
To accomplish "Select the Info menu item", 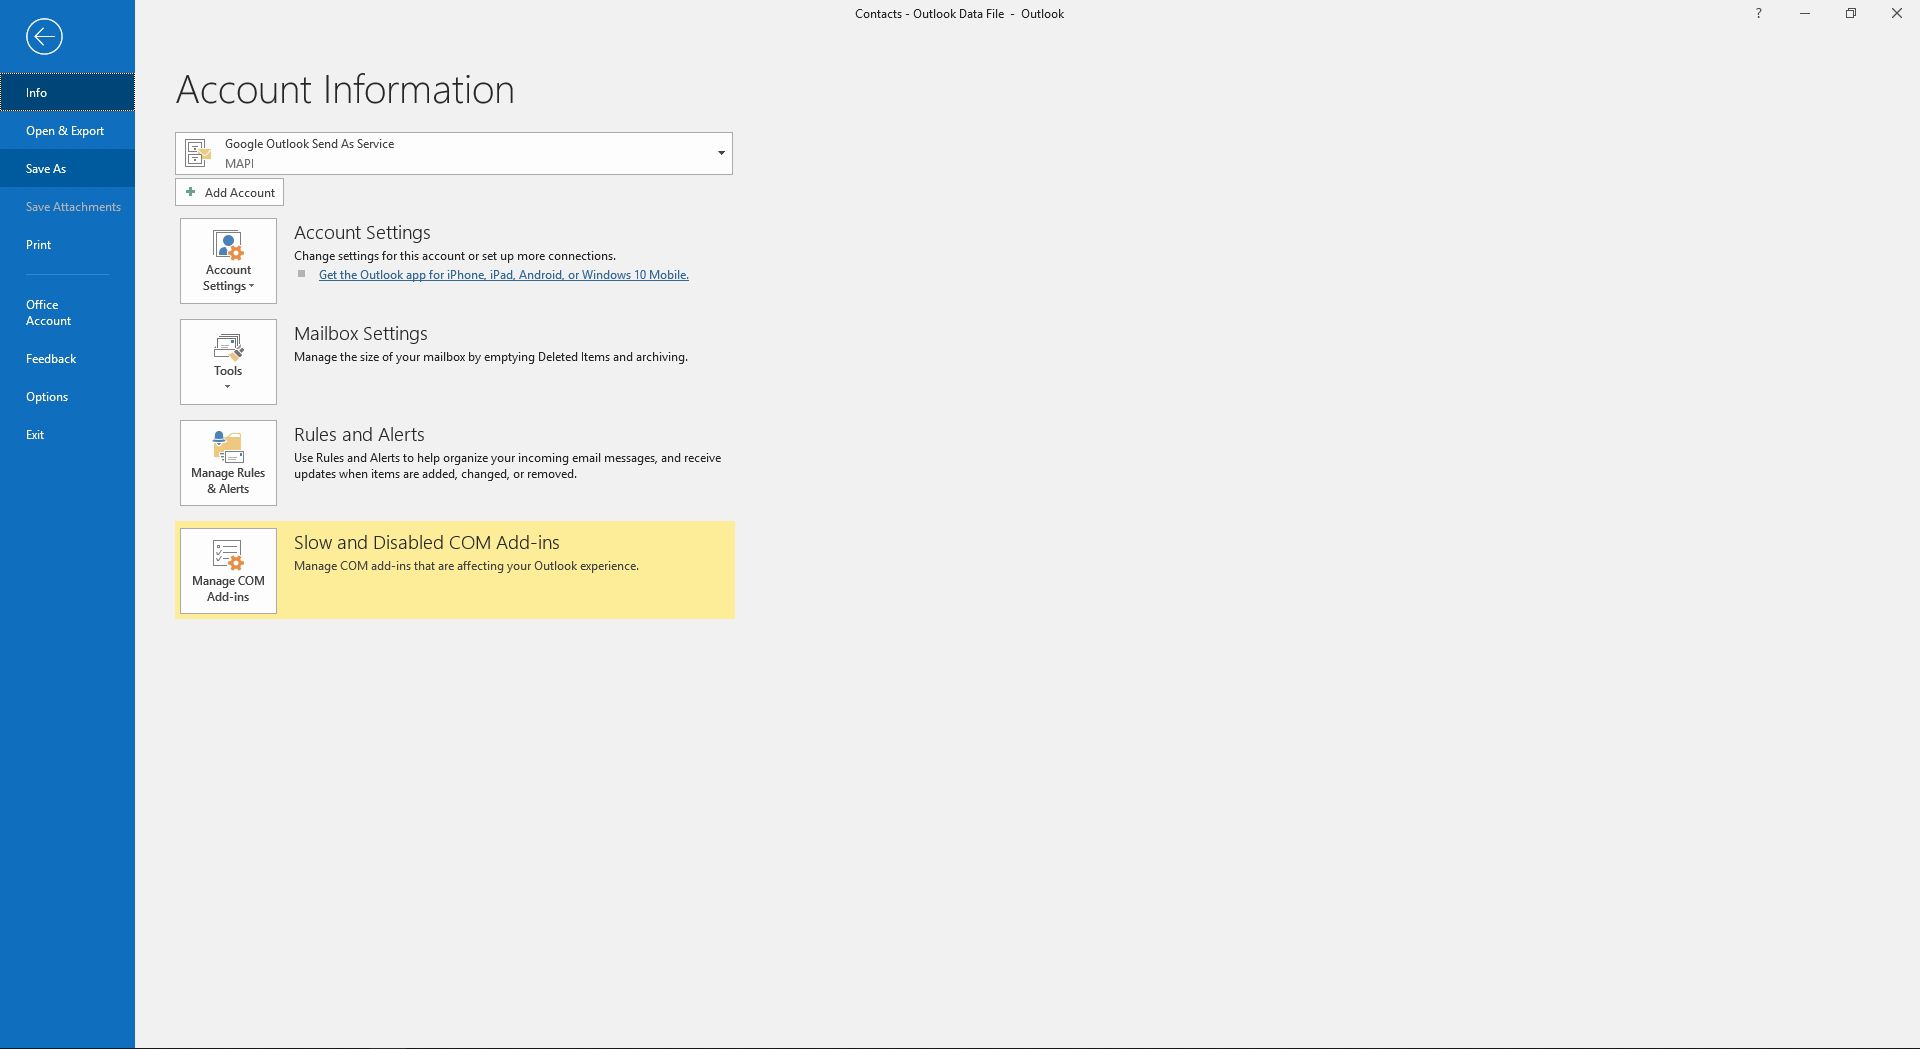I will click(67, 92).
